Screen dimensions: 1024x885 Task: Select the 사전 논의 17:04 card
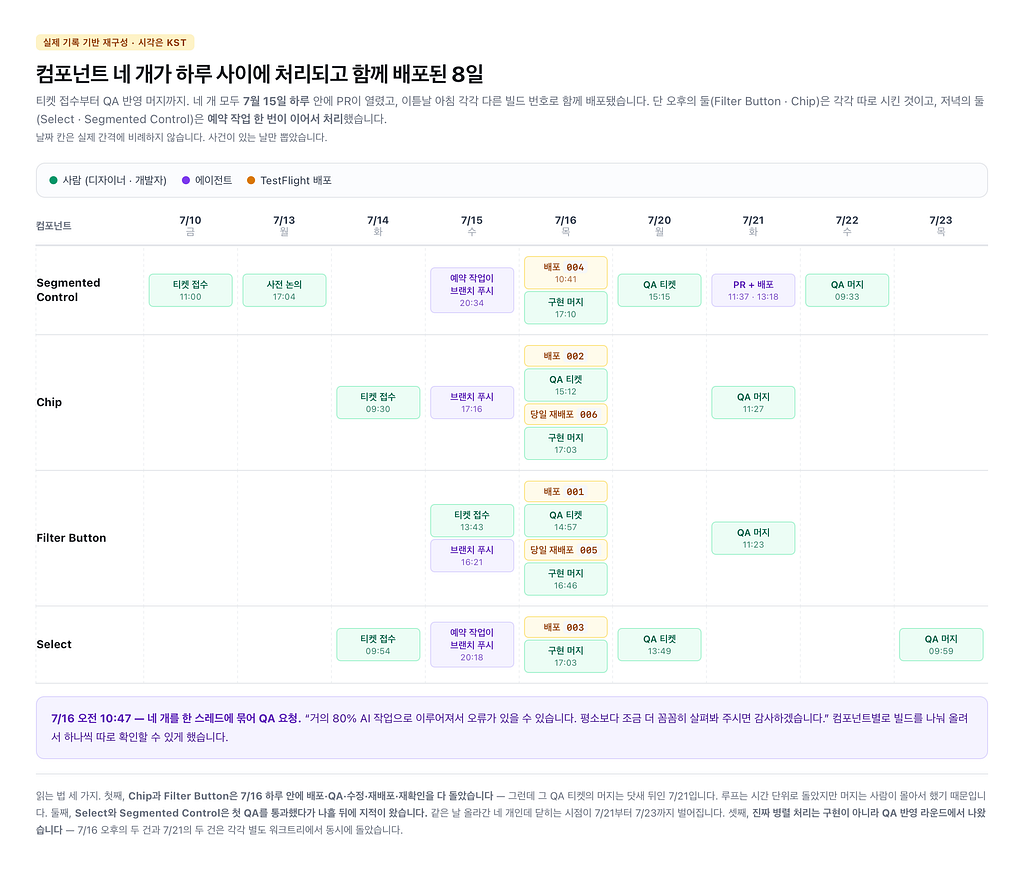(284, 290)
